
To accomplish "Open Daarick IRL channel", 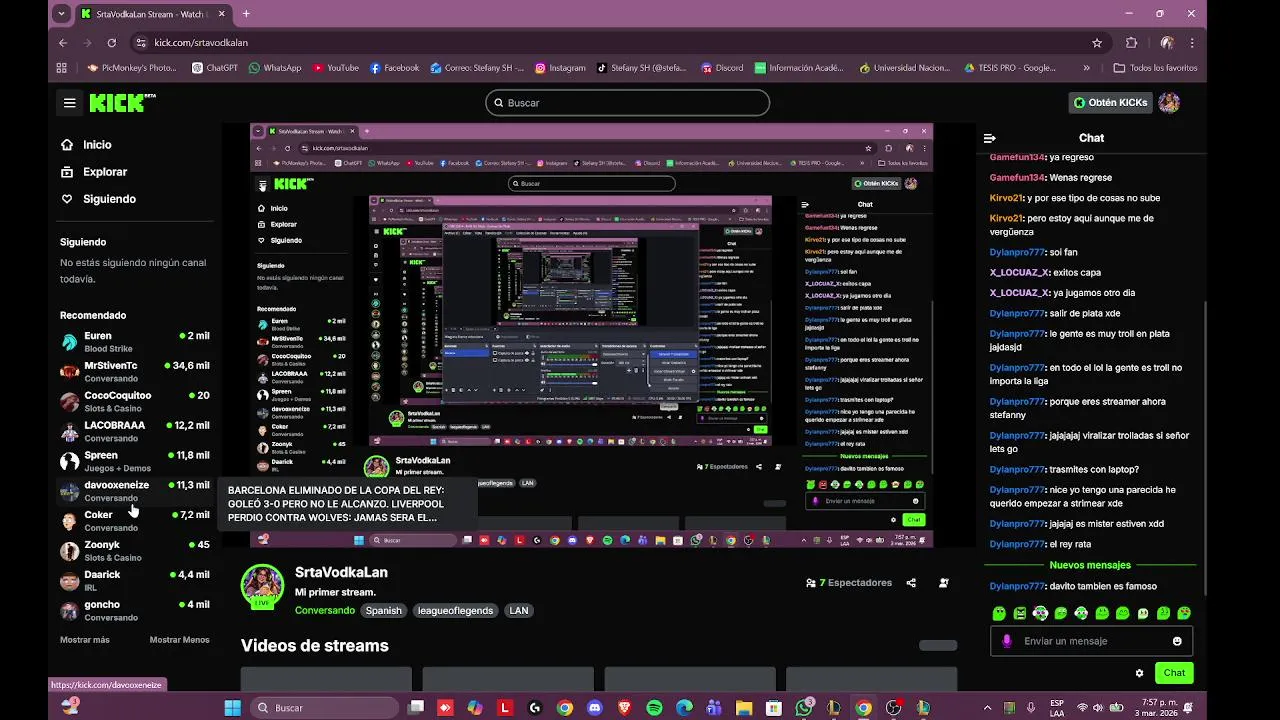I will point(135,581).
